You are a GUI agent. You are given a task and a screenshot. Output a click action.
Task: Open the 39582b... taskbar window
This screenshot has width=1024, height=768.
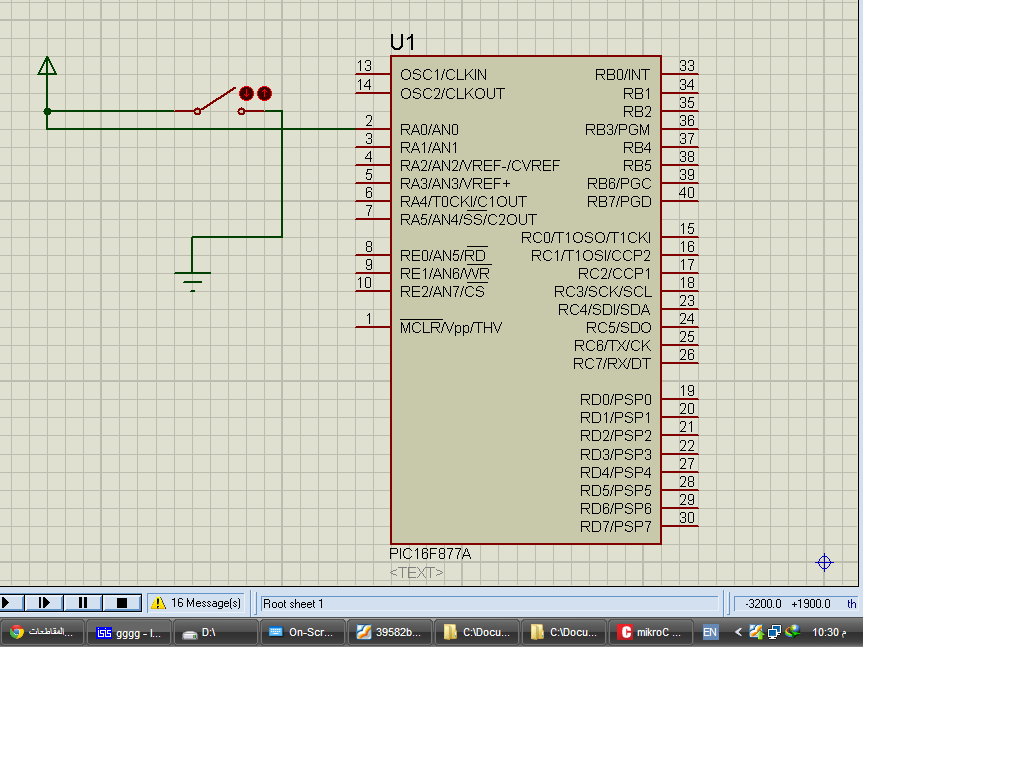click(389, 632)
